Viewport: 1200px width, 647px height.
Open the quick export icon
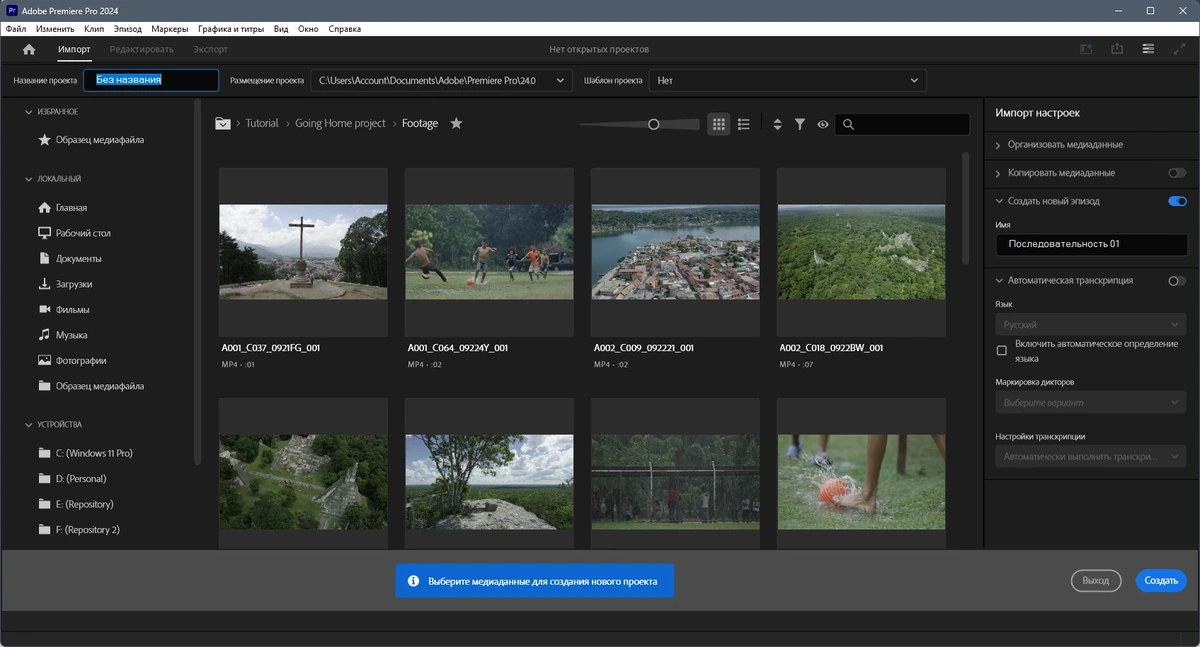pyautogui.click(x=1117, y=49)
